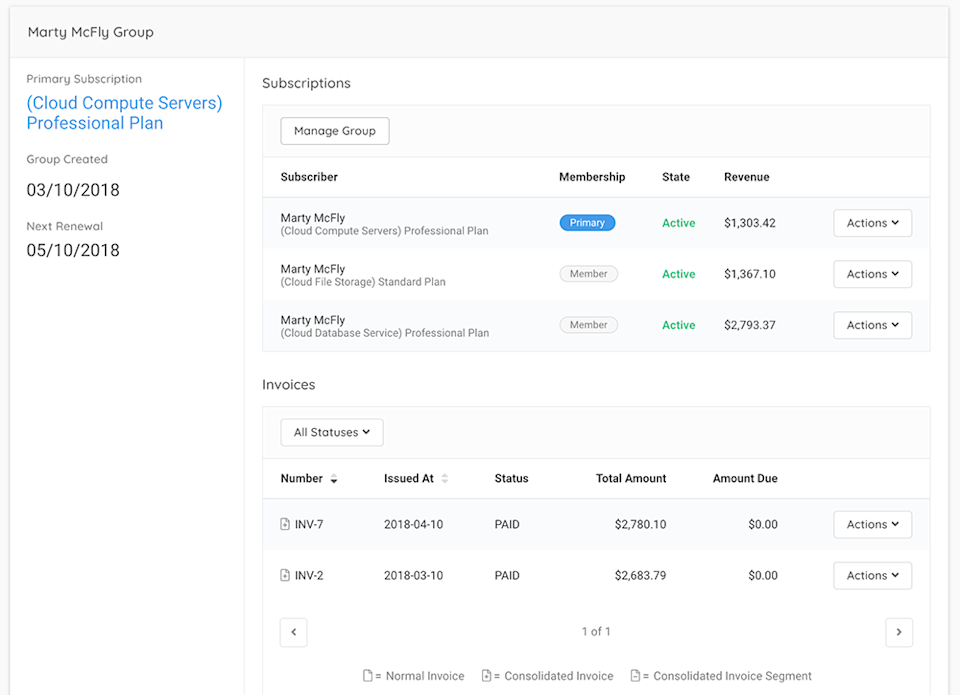Viewport: 960px width, 695px height.
Task: Open Actions for Cloud File Storage subscription
Action: click(x=872, y=274)
